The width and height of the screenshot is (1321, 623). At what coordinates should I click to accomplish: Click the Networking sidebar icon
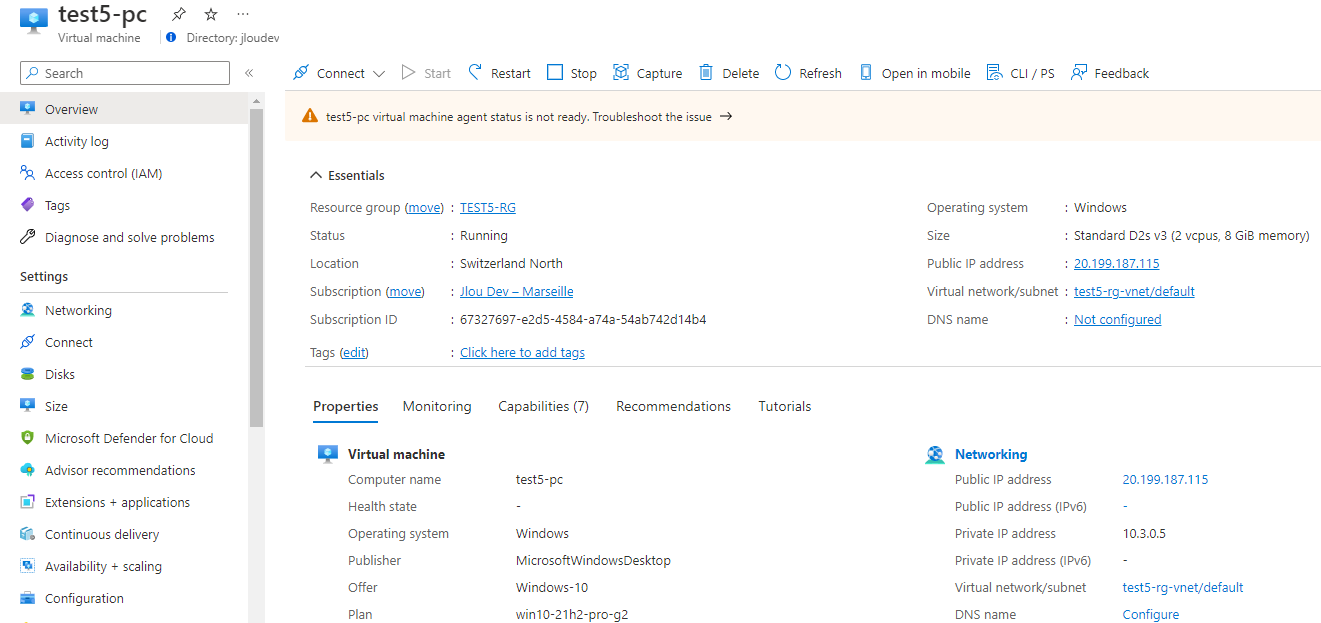click(x=28, y=310)
